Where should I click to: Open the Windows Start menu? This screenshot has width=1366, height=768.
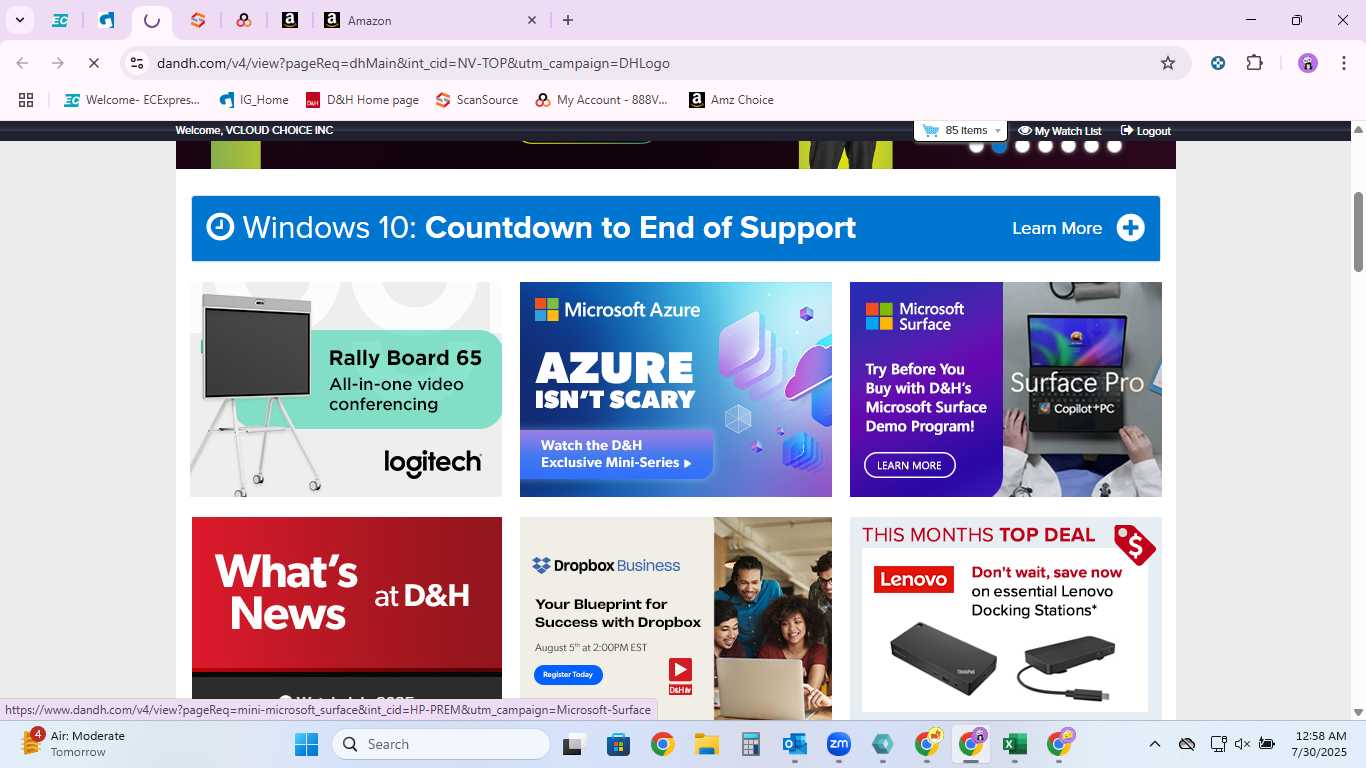[x=306, y=744]
